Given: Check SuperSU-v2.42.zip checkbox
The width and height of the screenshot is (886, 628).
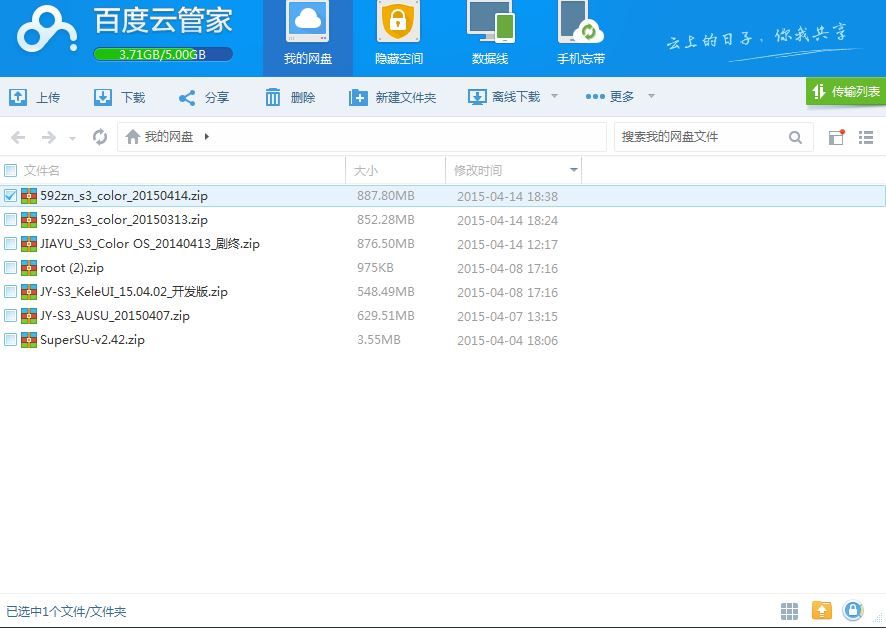Looking at the screenshot, I should pyautogui.click(x=10, y=340).
